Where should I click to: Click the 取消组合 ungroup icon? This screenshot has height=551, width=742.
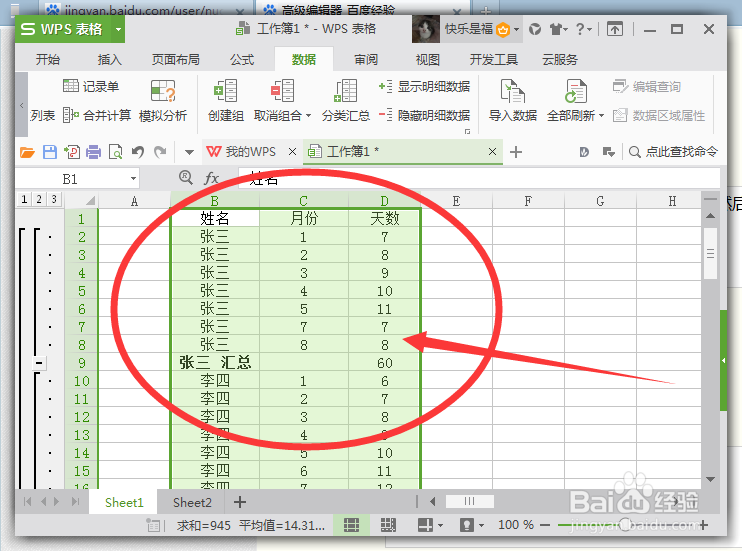point(283,91)
